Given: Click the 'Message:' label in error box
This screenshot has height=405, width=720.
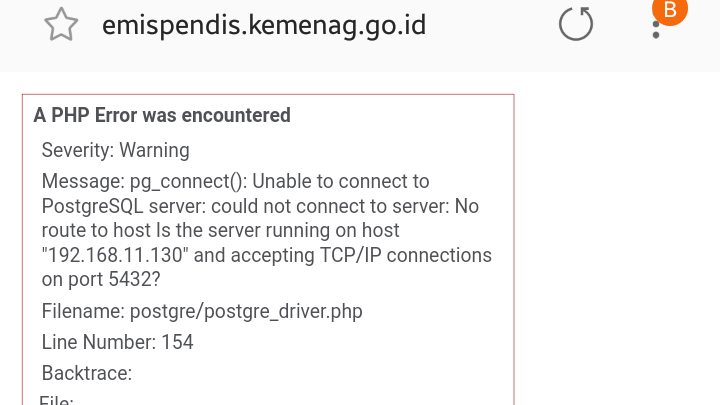Looking at the screenshot, I should 83,181.
